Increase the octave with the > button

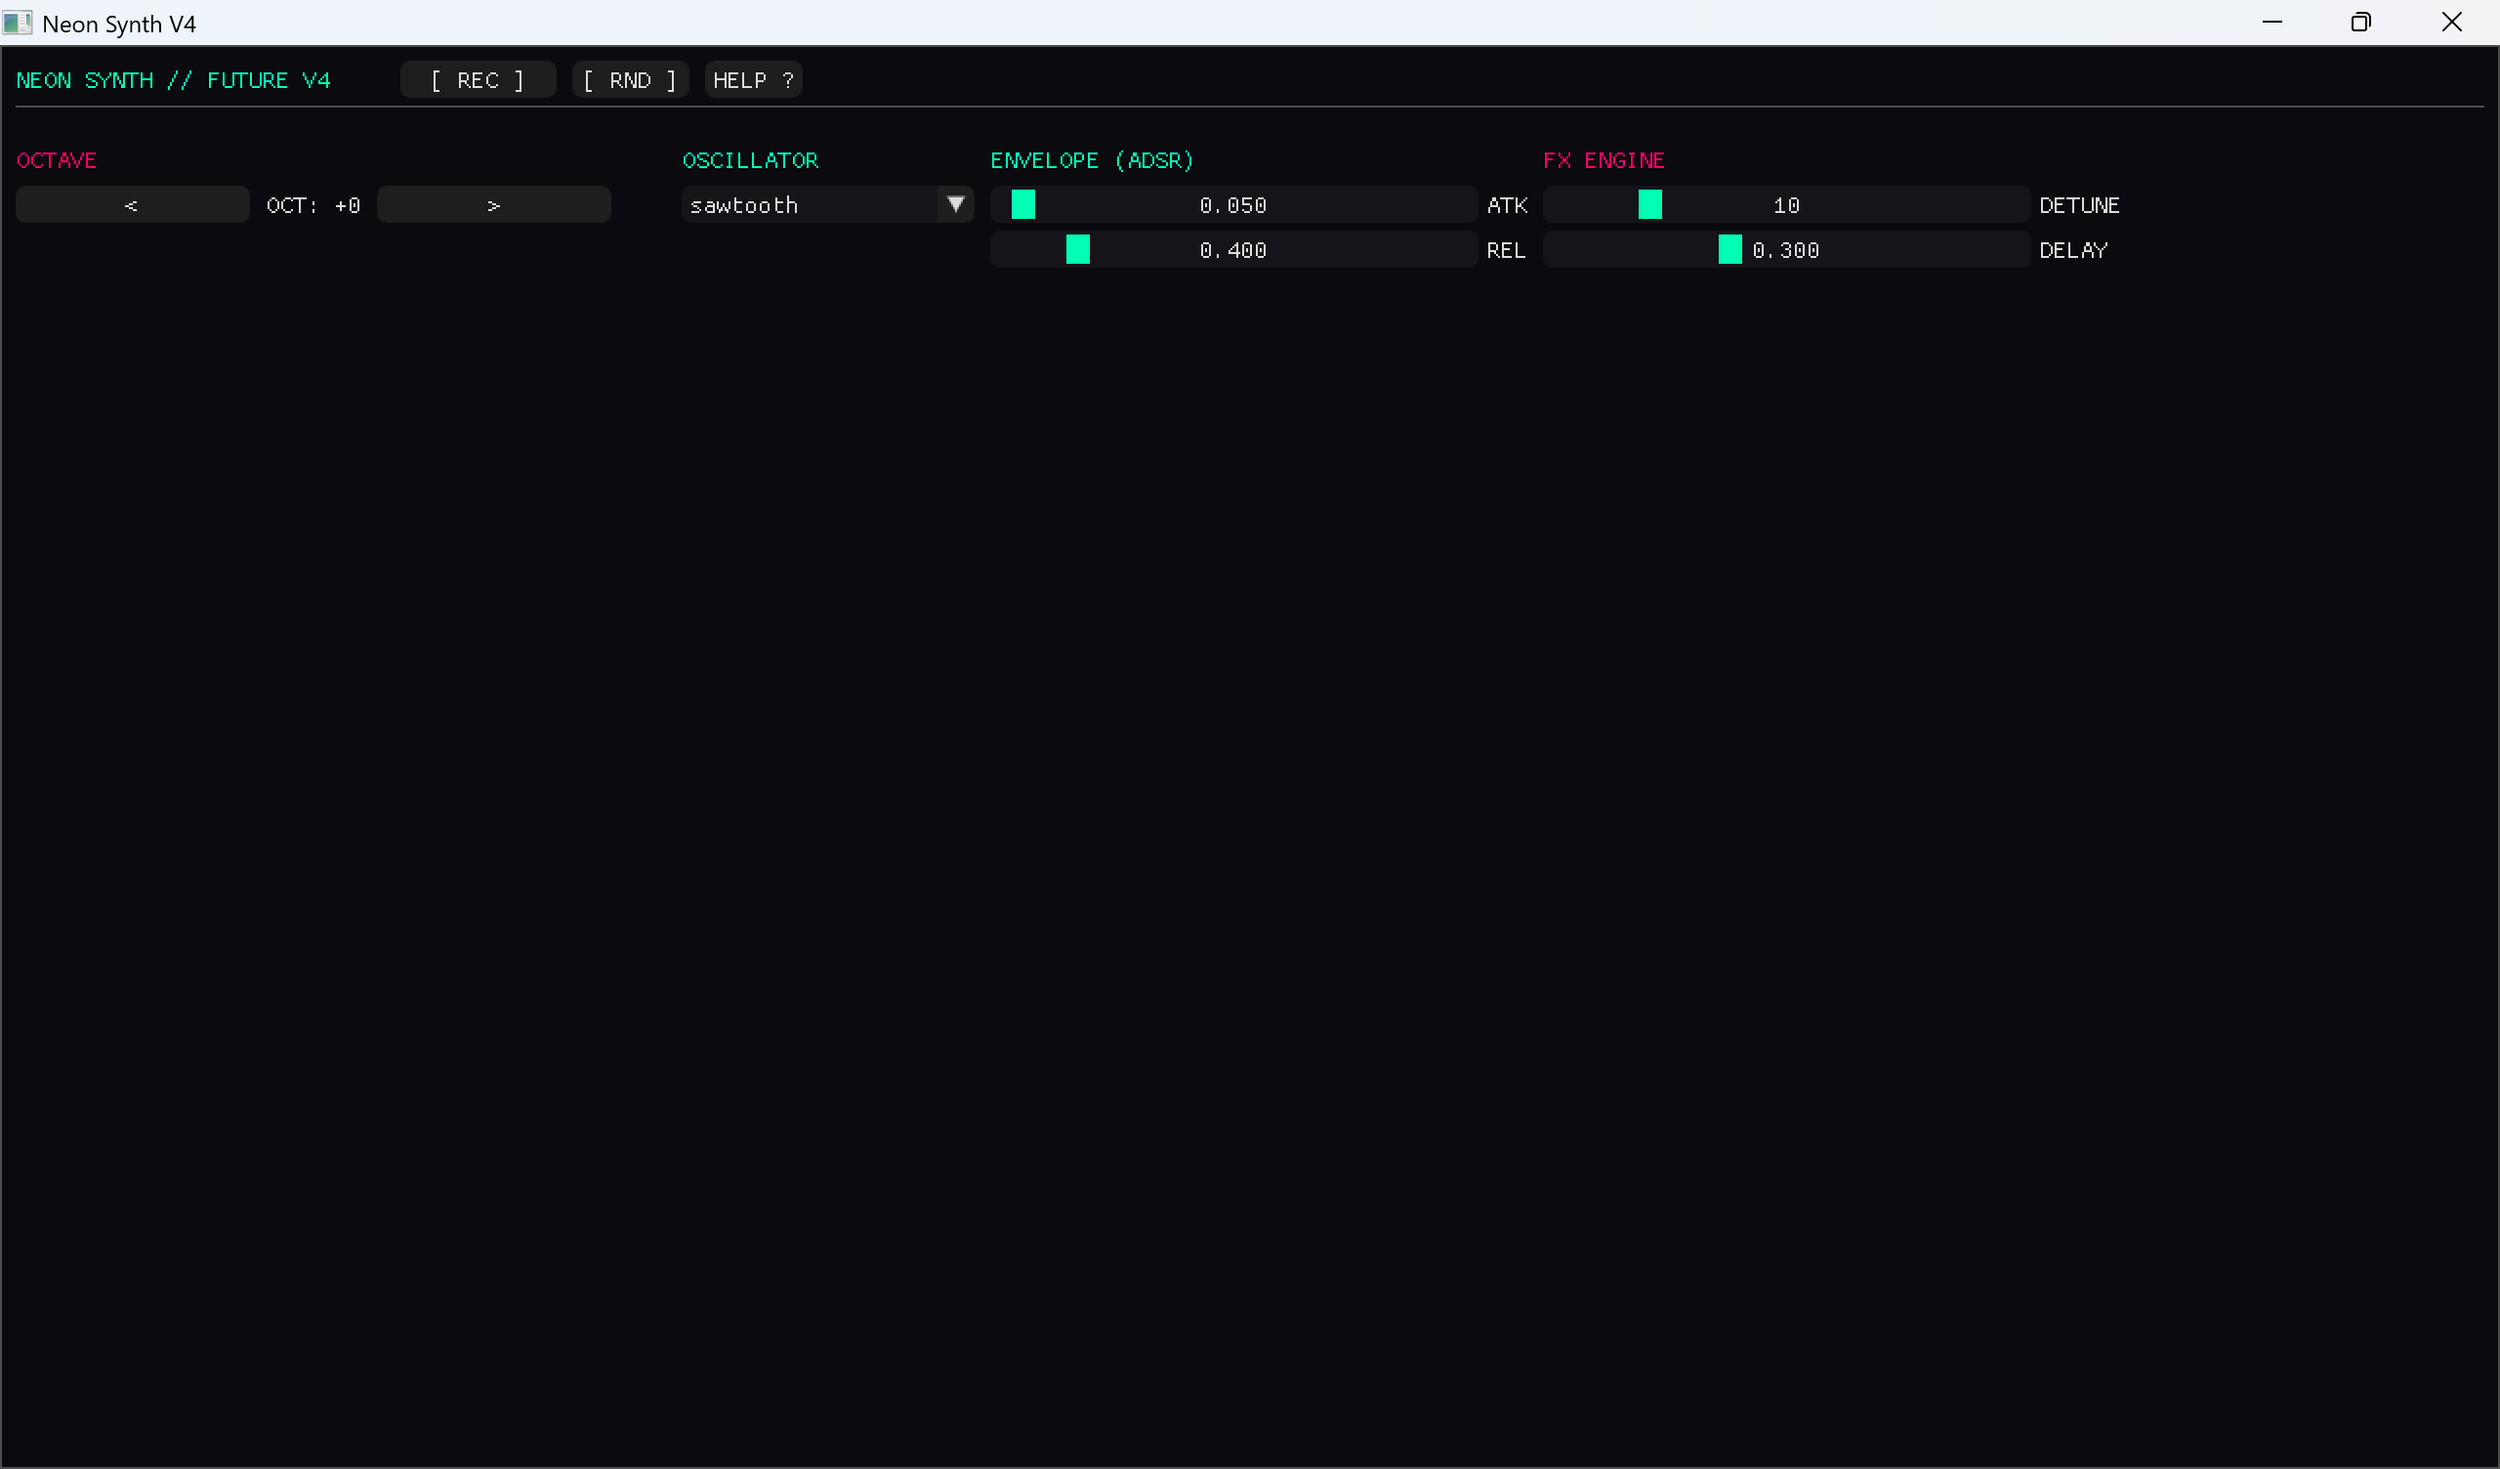[493, 204]
